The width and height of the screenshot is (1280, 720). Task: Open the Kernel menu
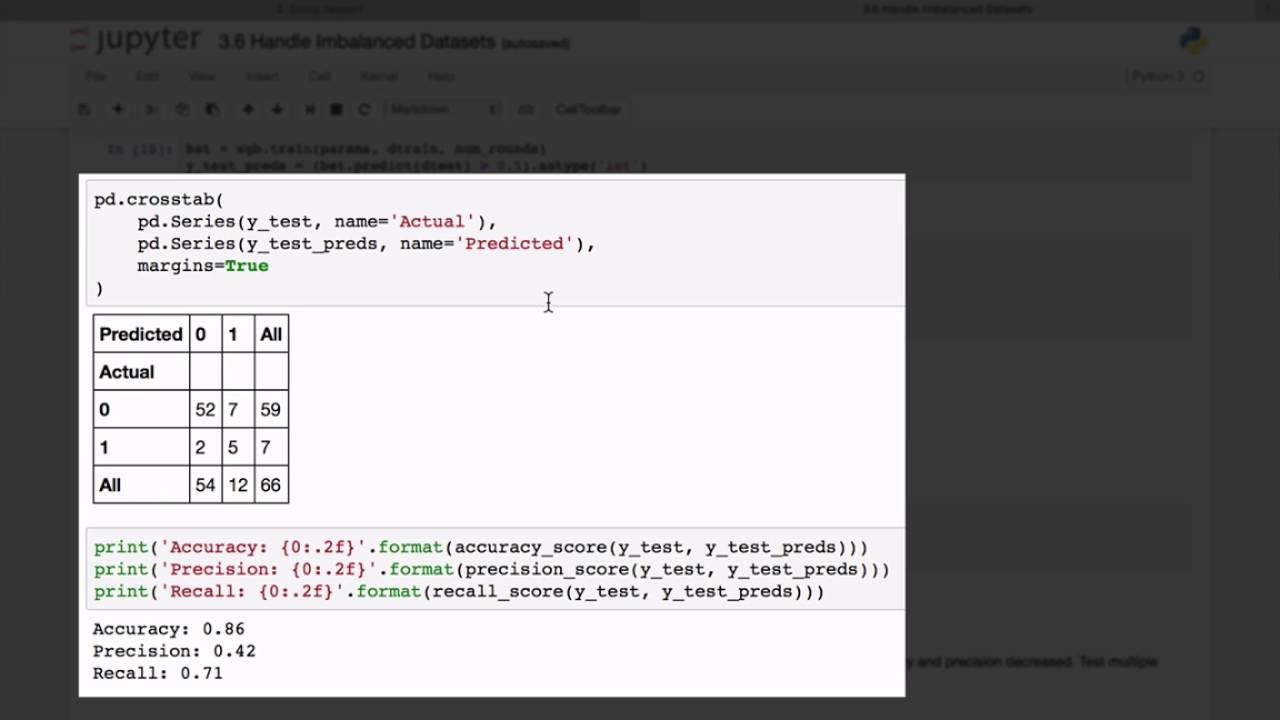[379, 77]
